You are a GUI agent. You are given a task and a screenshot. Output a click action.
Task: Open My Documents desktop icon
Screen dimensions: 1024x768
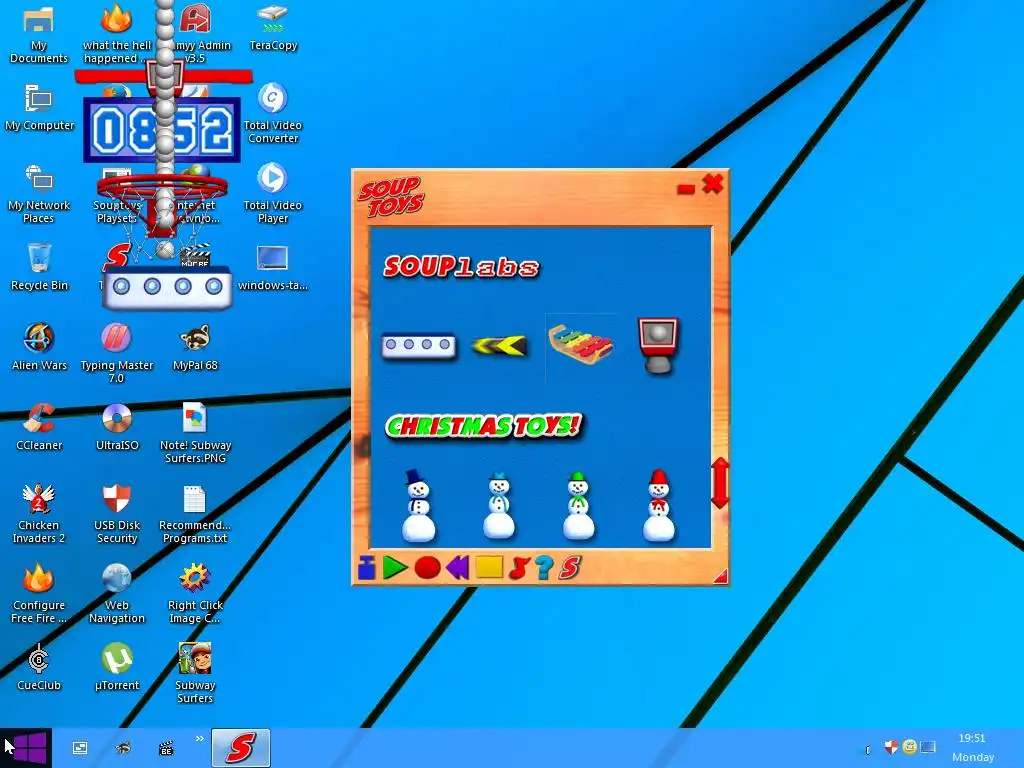point(39,34)
